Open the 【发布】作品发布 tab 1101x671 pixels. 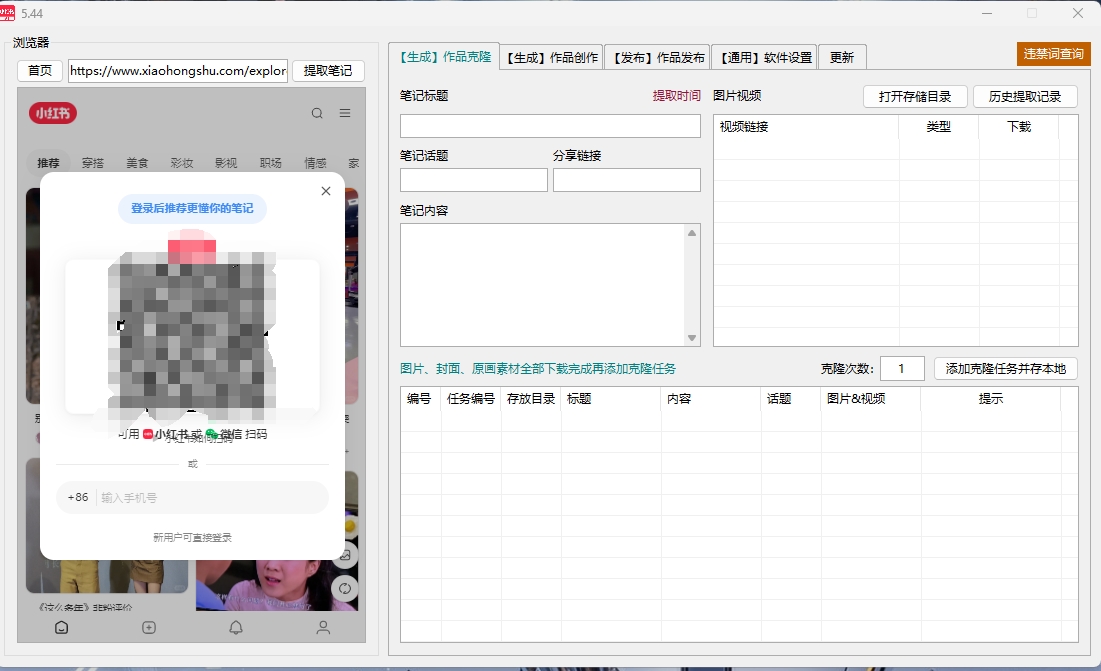pos(658,58)
